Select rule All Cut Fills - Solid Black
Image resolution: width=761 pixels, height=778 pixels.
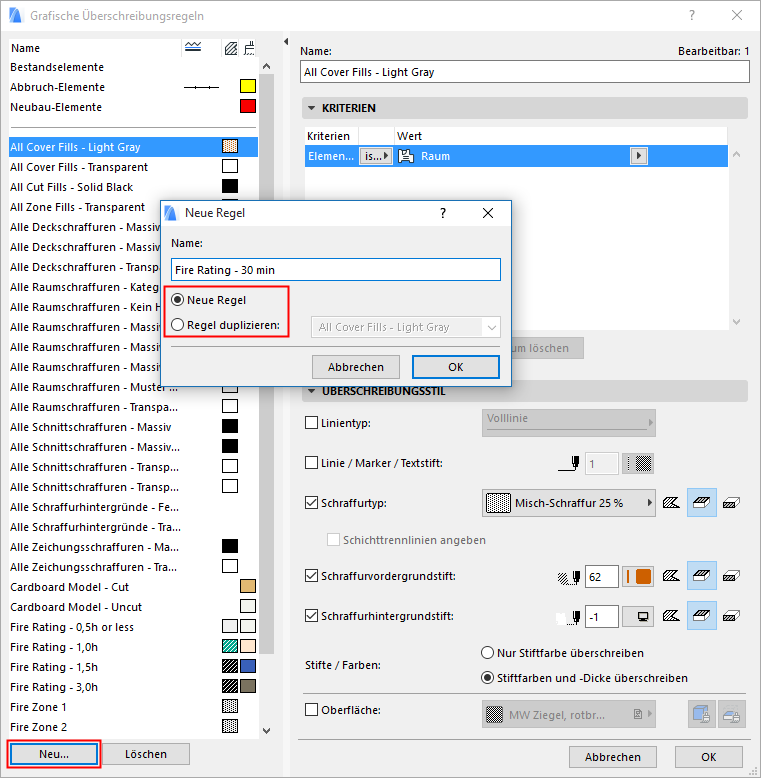(x=133, y=187)
